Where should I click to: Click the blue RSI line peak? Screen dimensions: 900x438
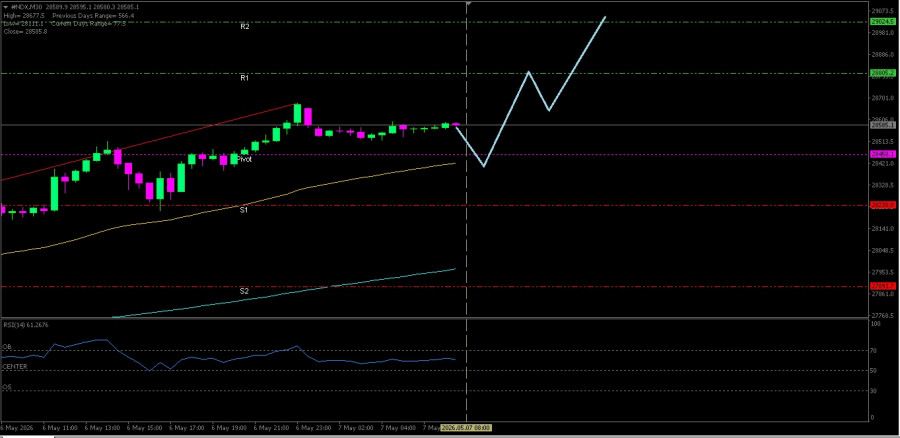coord(102,340)
